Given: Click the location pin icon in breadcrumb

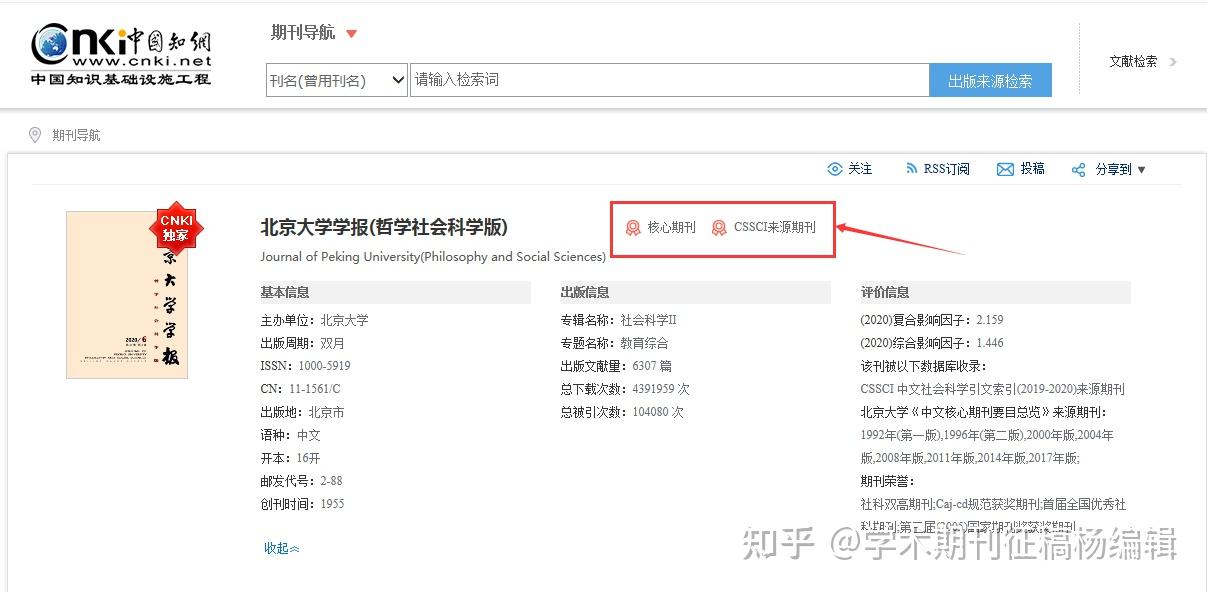Looking at the screenshot, I should 35,135.
